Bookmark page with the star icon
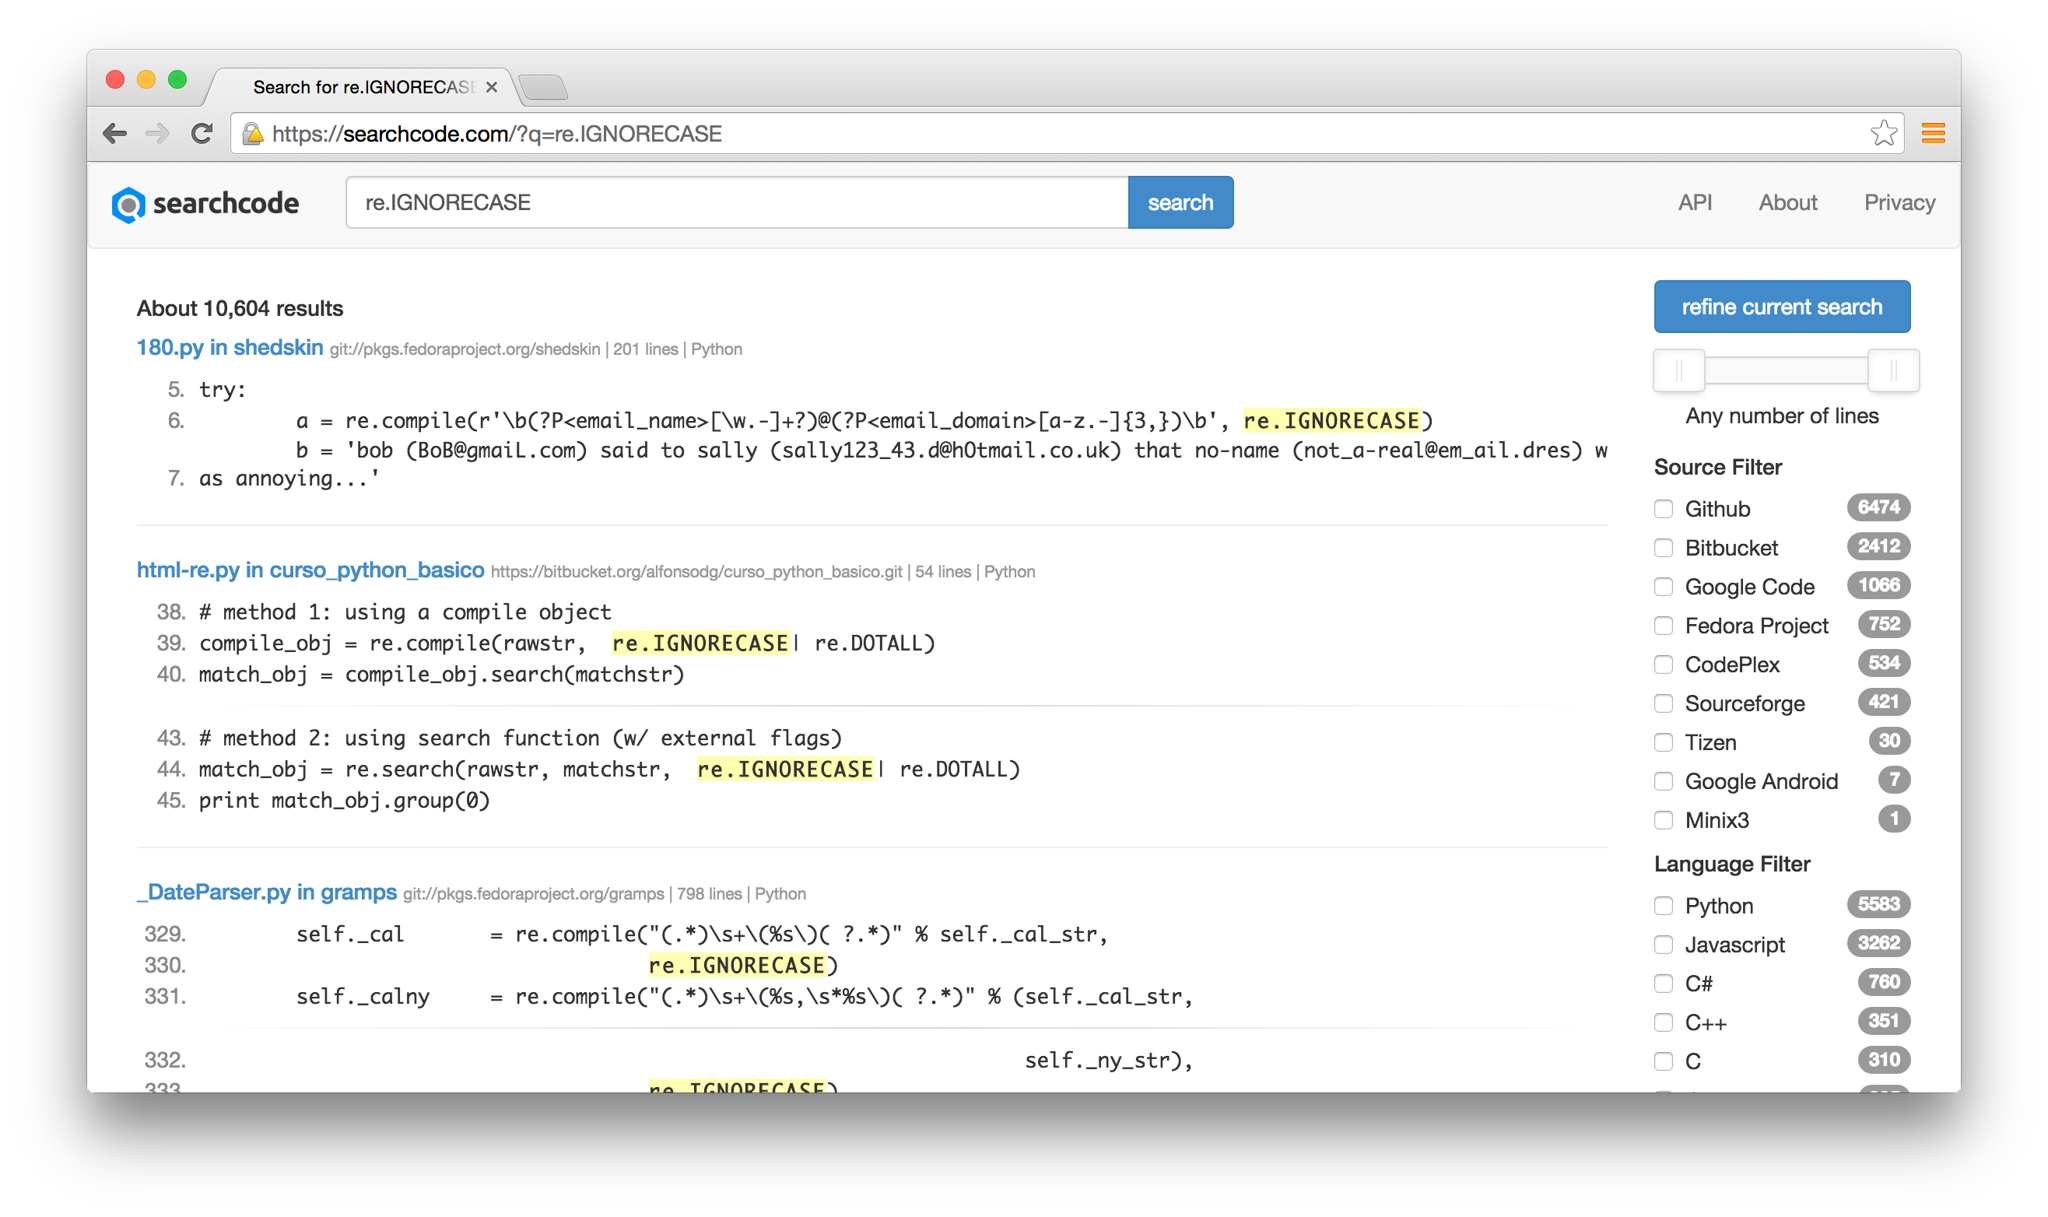 point(1883,133)
